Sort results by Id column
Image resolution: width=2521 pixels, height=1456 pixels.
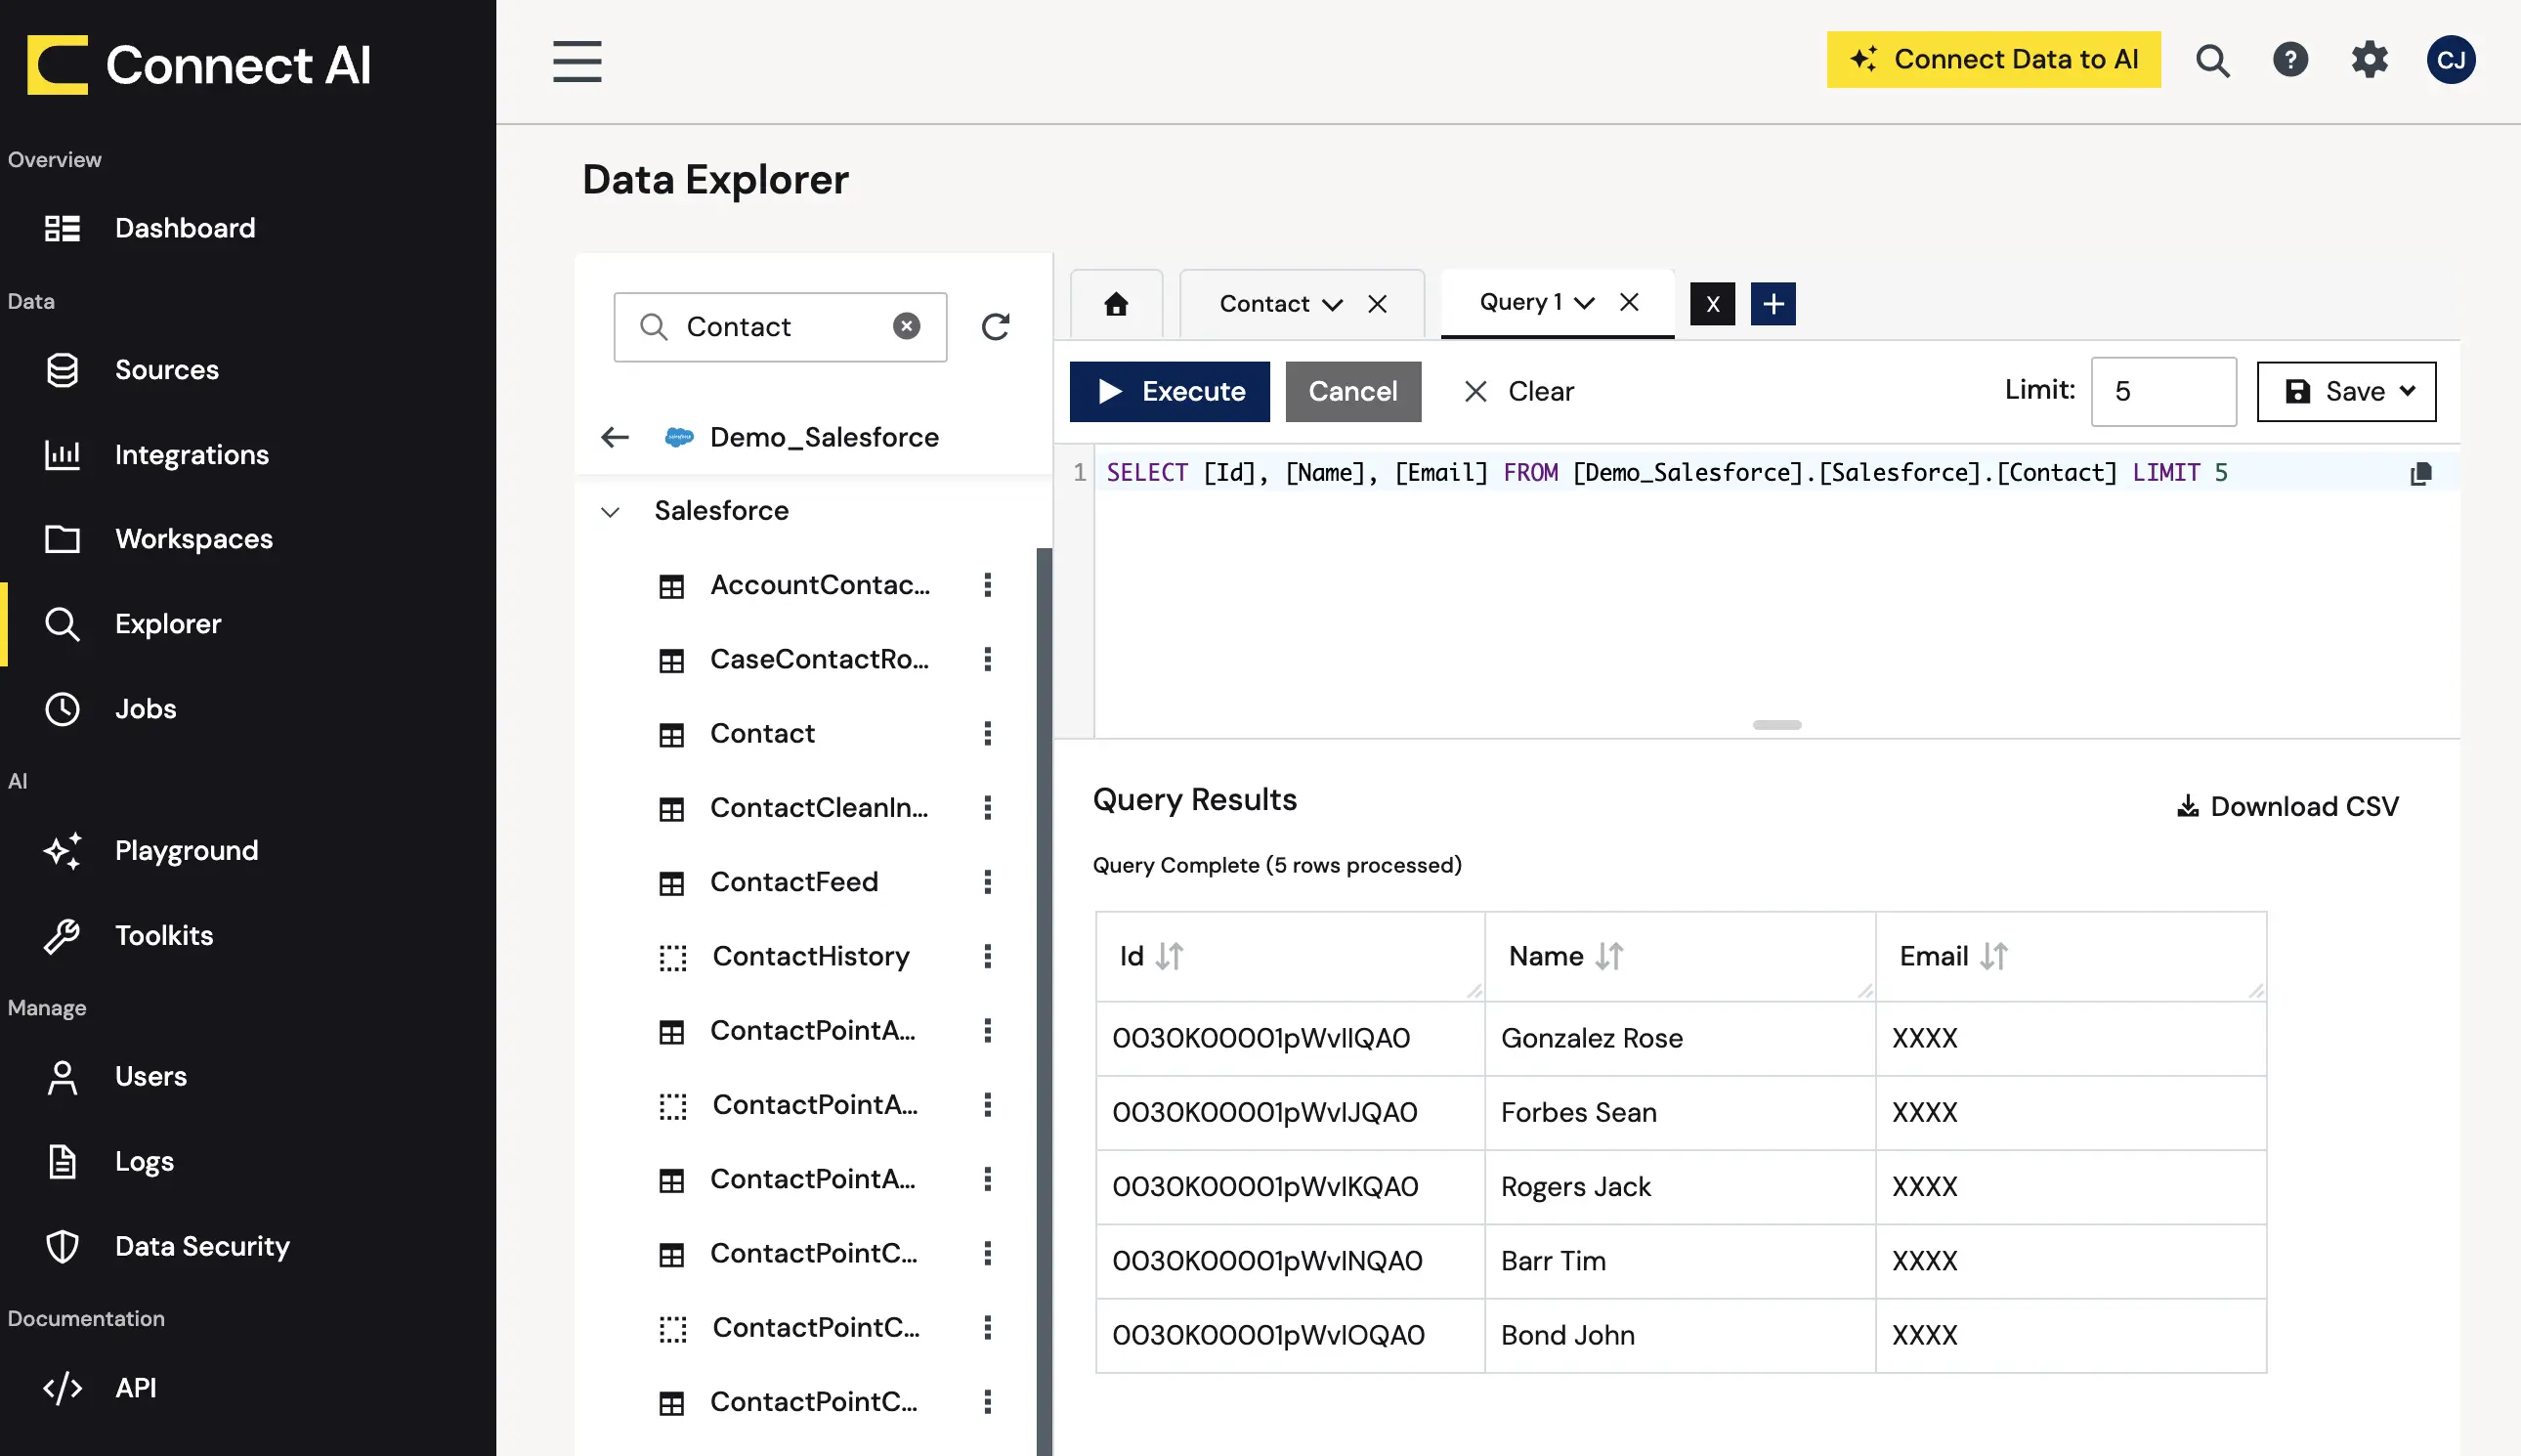point(1169,956)
